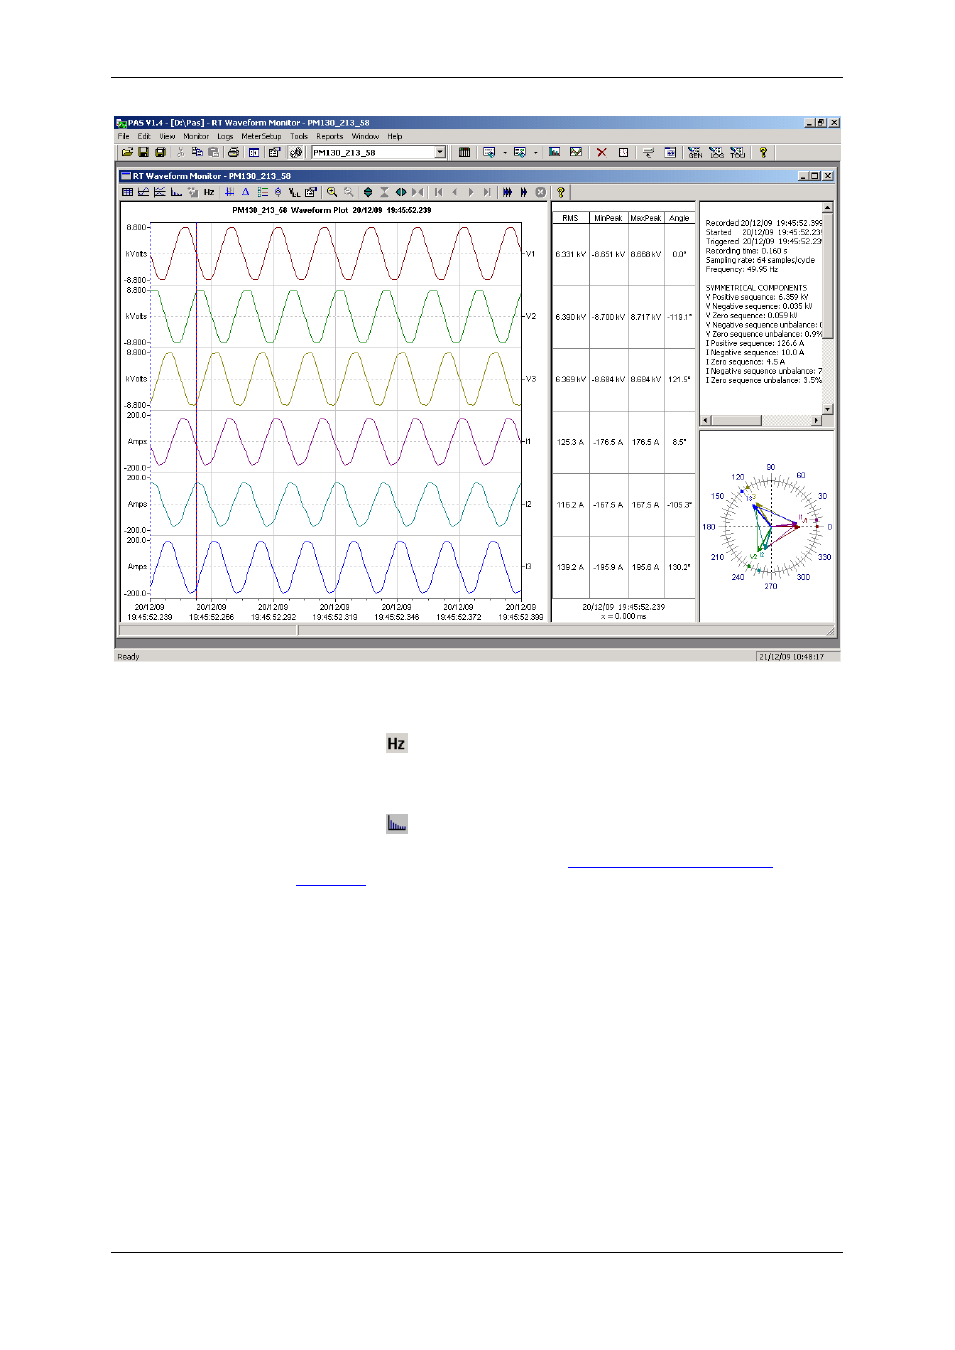Open the Window menu
Image resolution: width=955 pixels, height=1350 pixels.
point(365,136)
